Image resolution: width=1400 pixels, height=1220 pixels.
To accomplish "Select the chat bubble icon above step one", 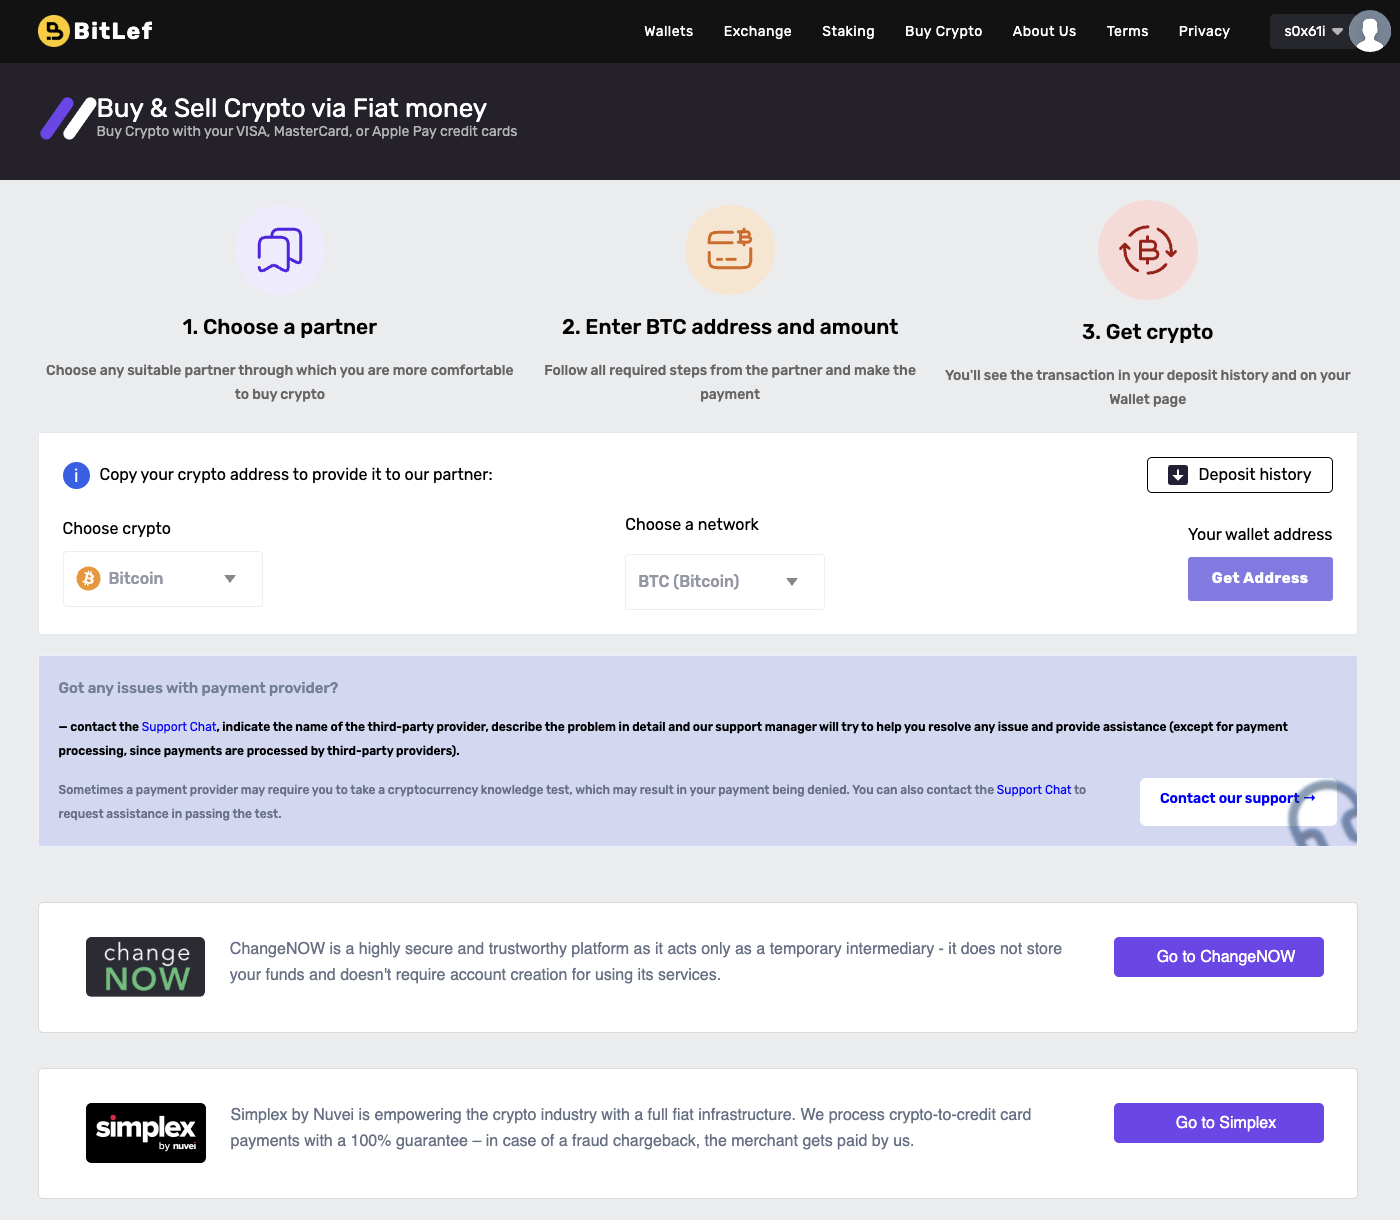I will tap(279, 249).
